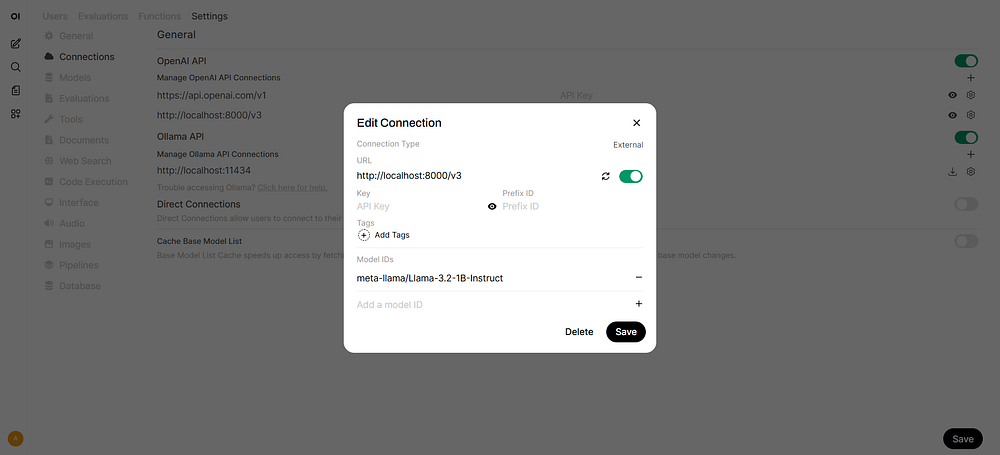Image resolution: width=1000 pixels, height=455 pixels.
Task: Toggle the OpenAI API switch
Action: (x=966, y=61)
